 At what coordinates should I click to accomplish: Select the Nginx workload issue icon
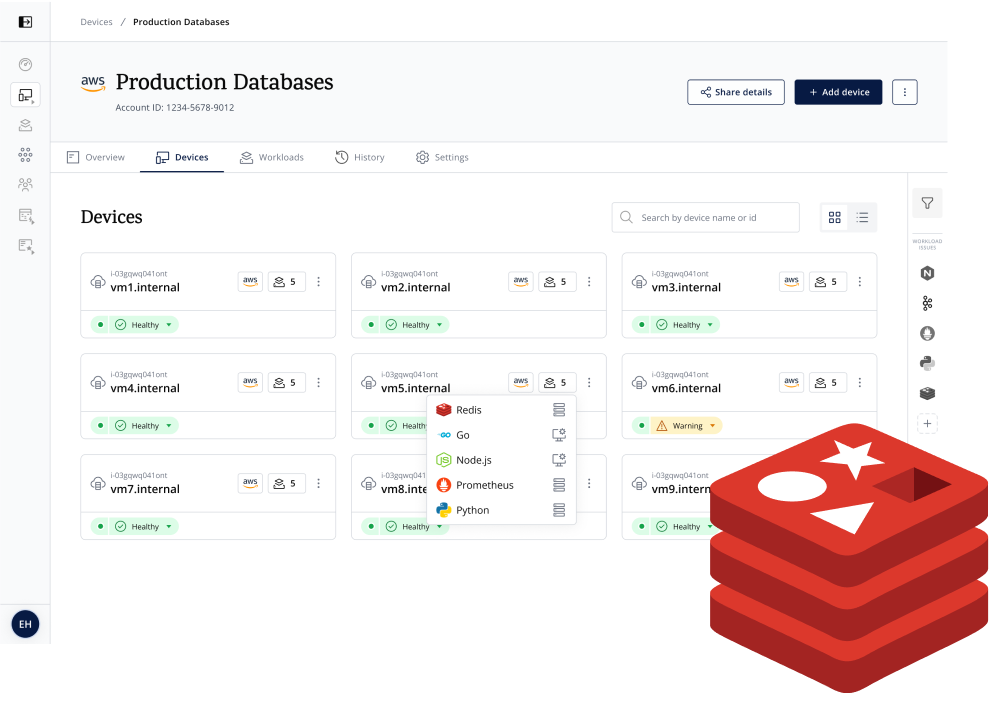927,273
